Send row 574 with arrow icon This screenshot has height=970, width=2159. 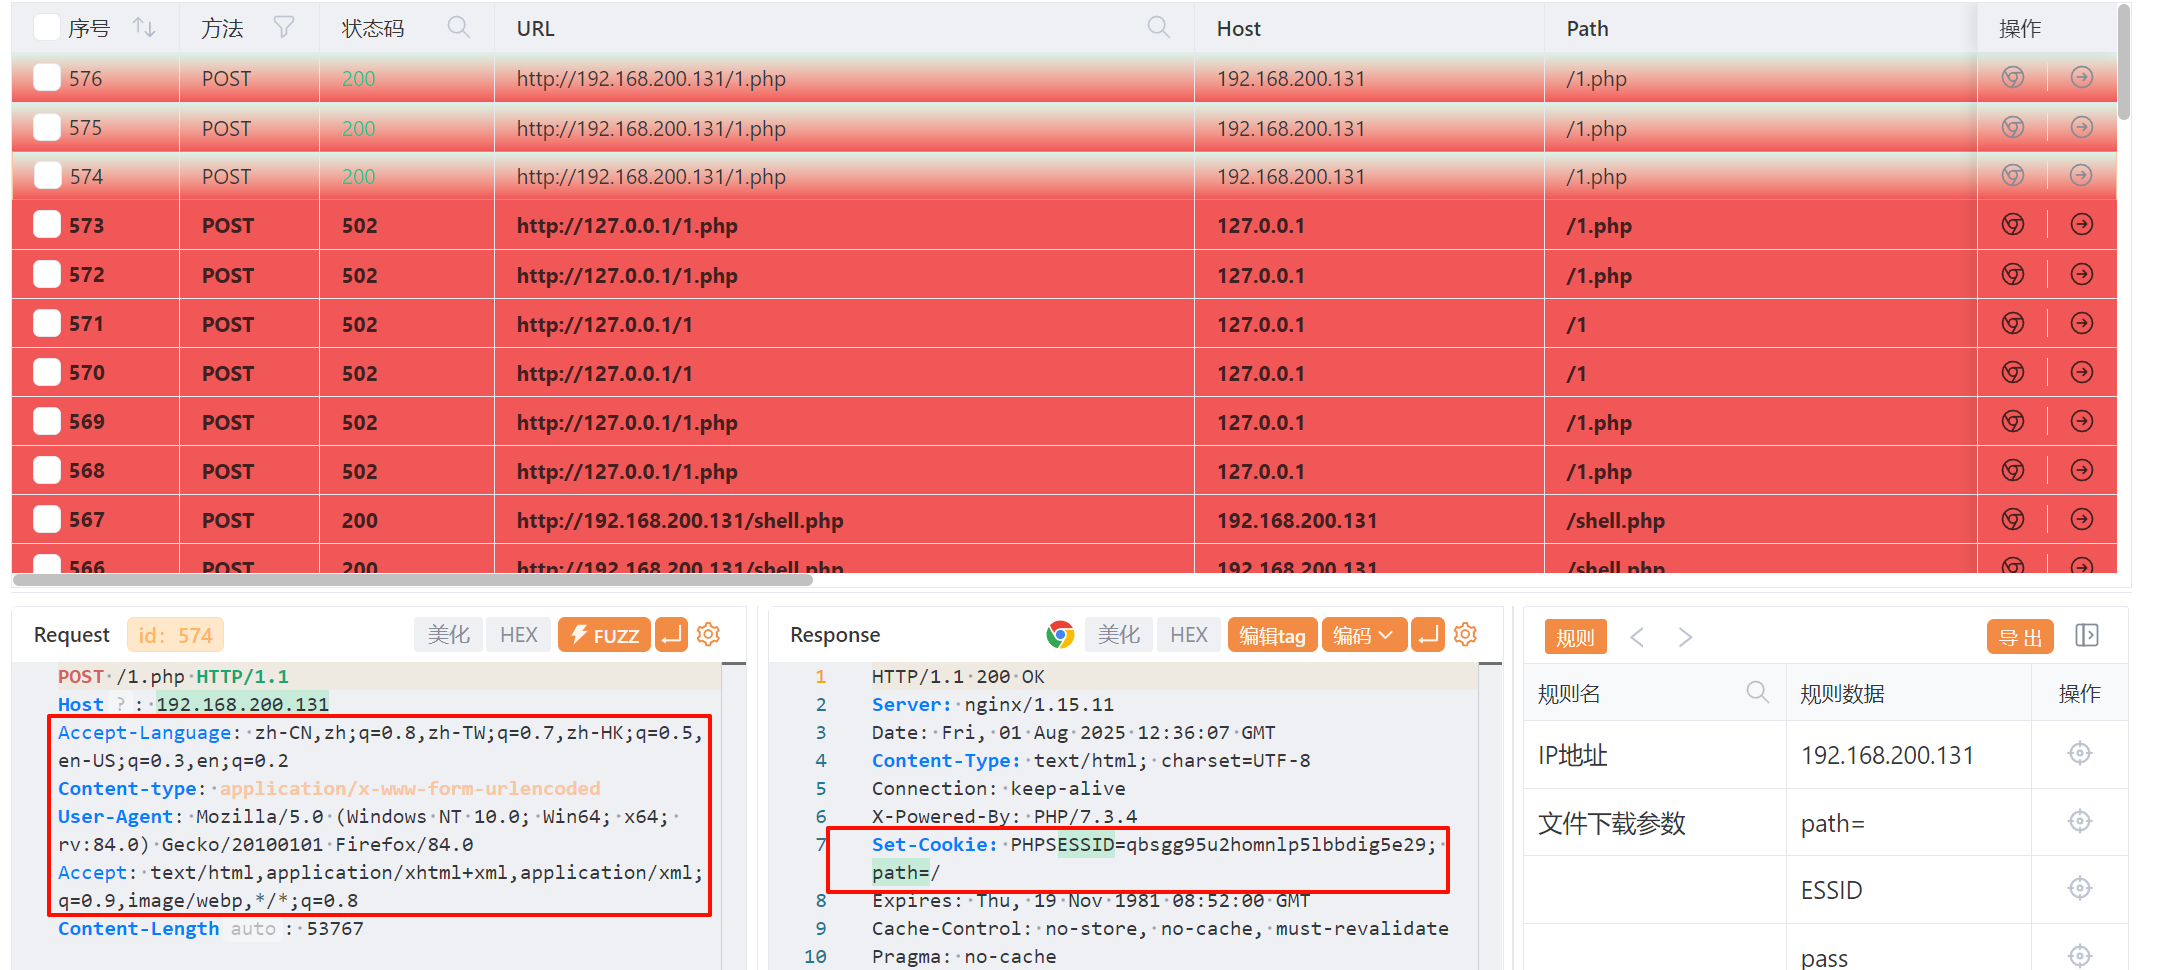[x=2082, y=175]
